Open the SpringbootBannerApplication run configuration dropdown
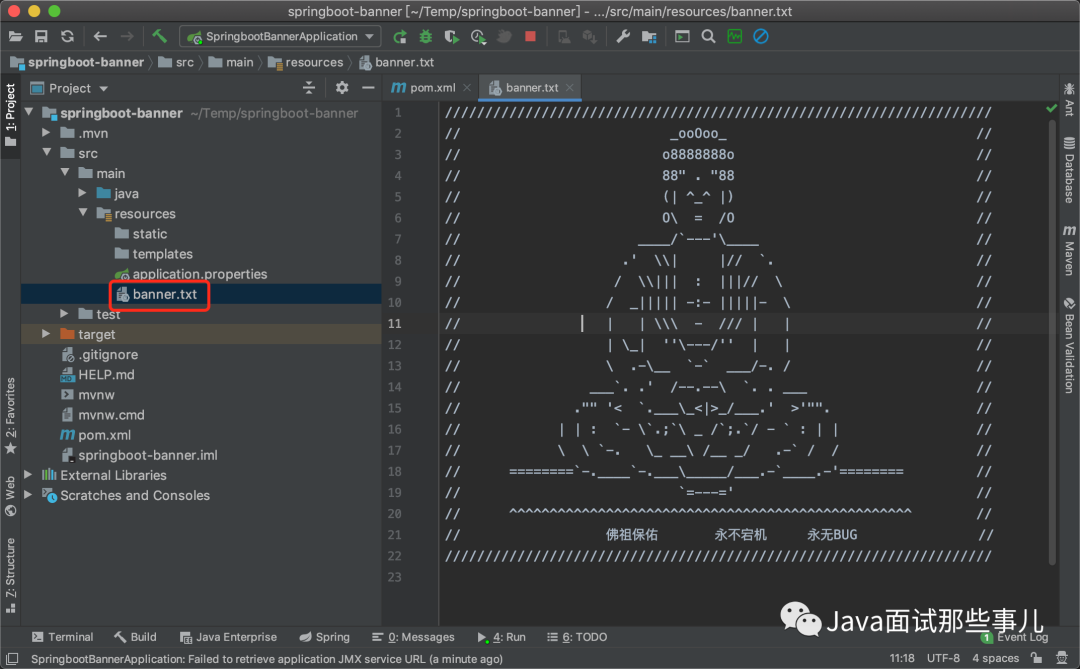Viewport: 1080px width, 669px height. click(280, 37)
